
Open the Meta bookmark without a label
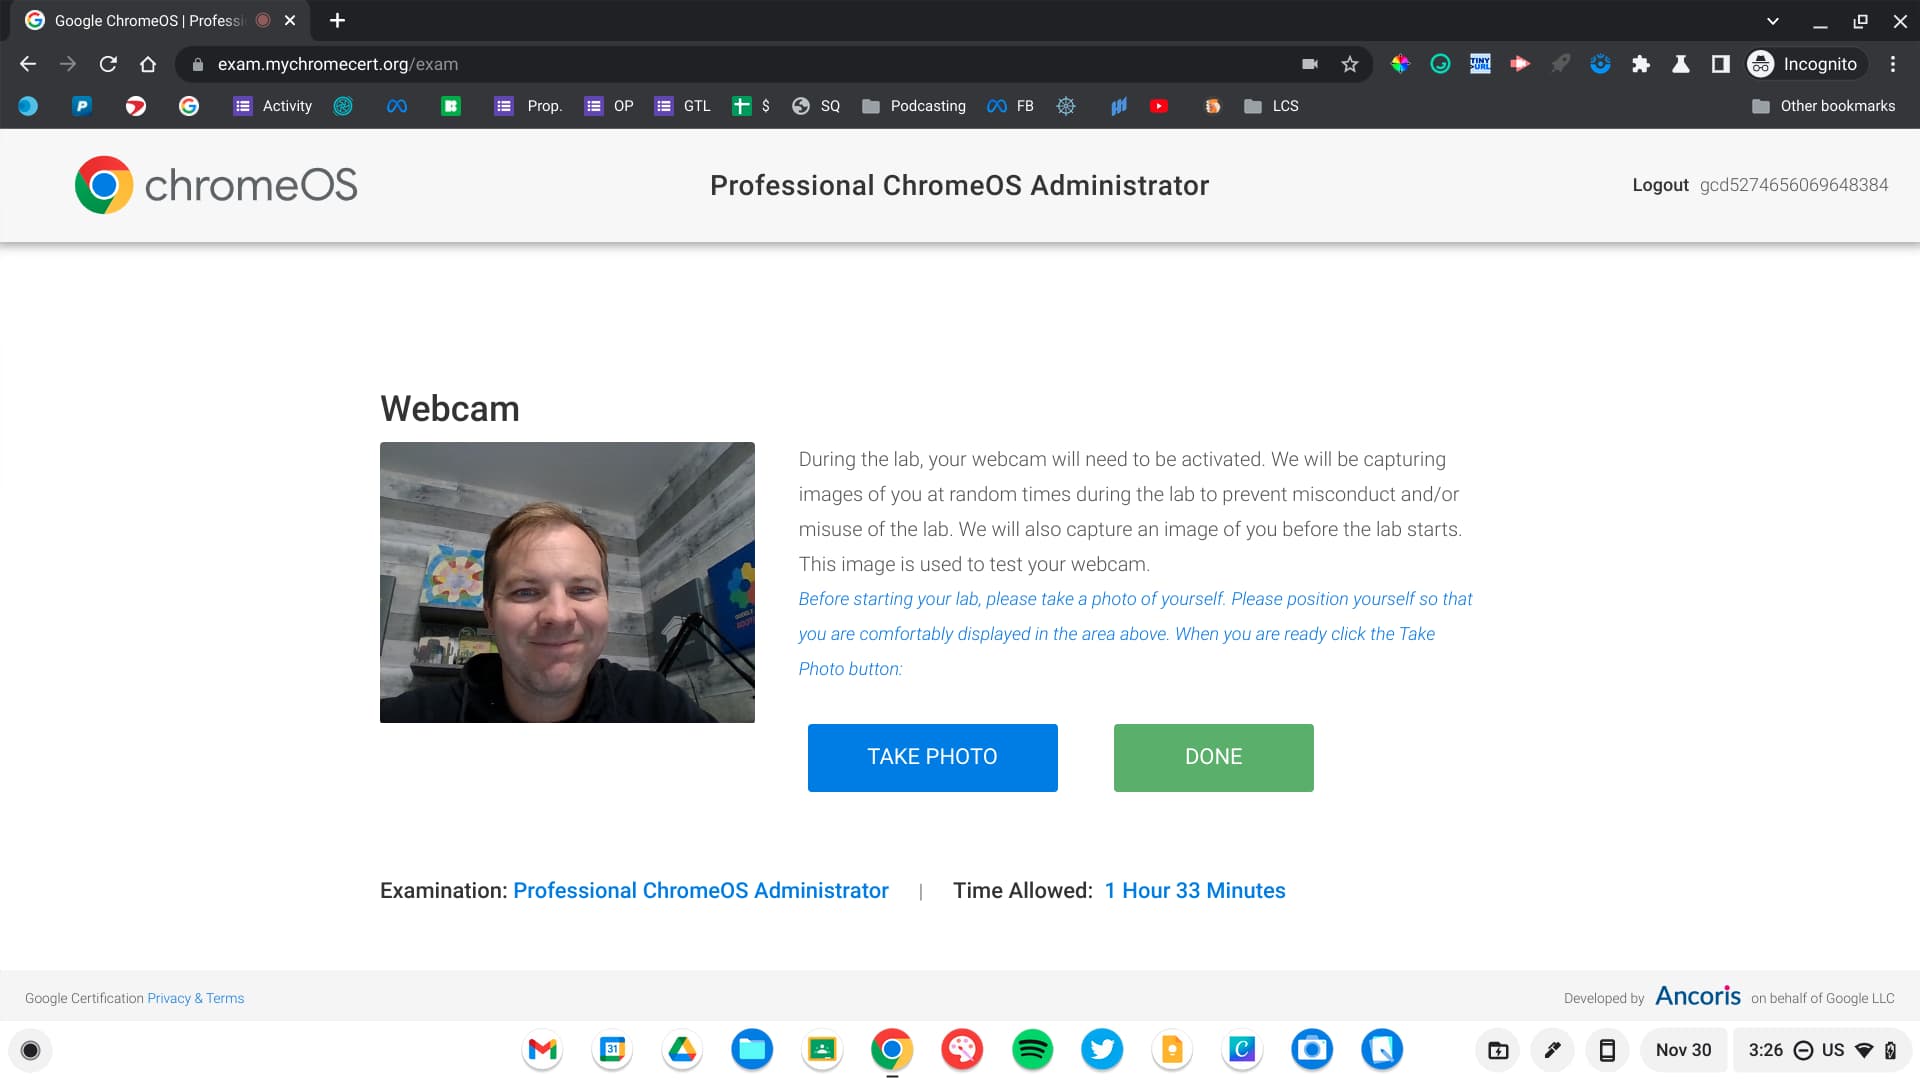[397, 106]
